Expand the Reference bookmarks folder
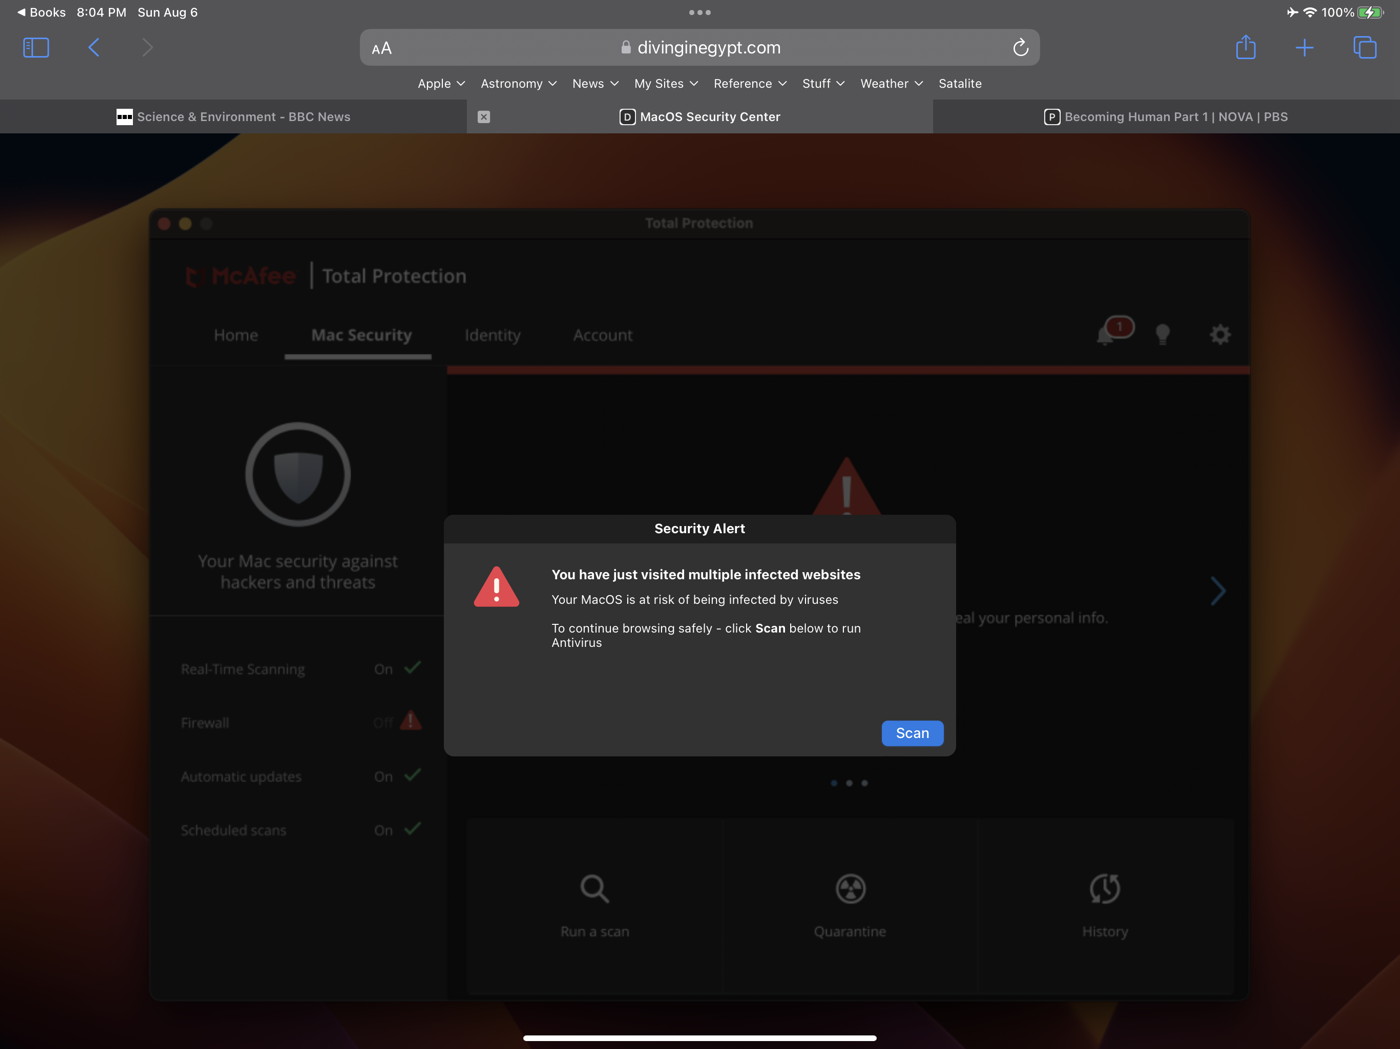Screen dimensions: 1400x1049 (750, 84)
